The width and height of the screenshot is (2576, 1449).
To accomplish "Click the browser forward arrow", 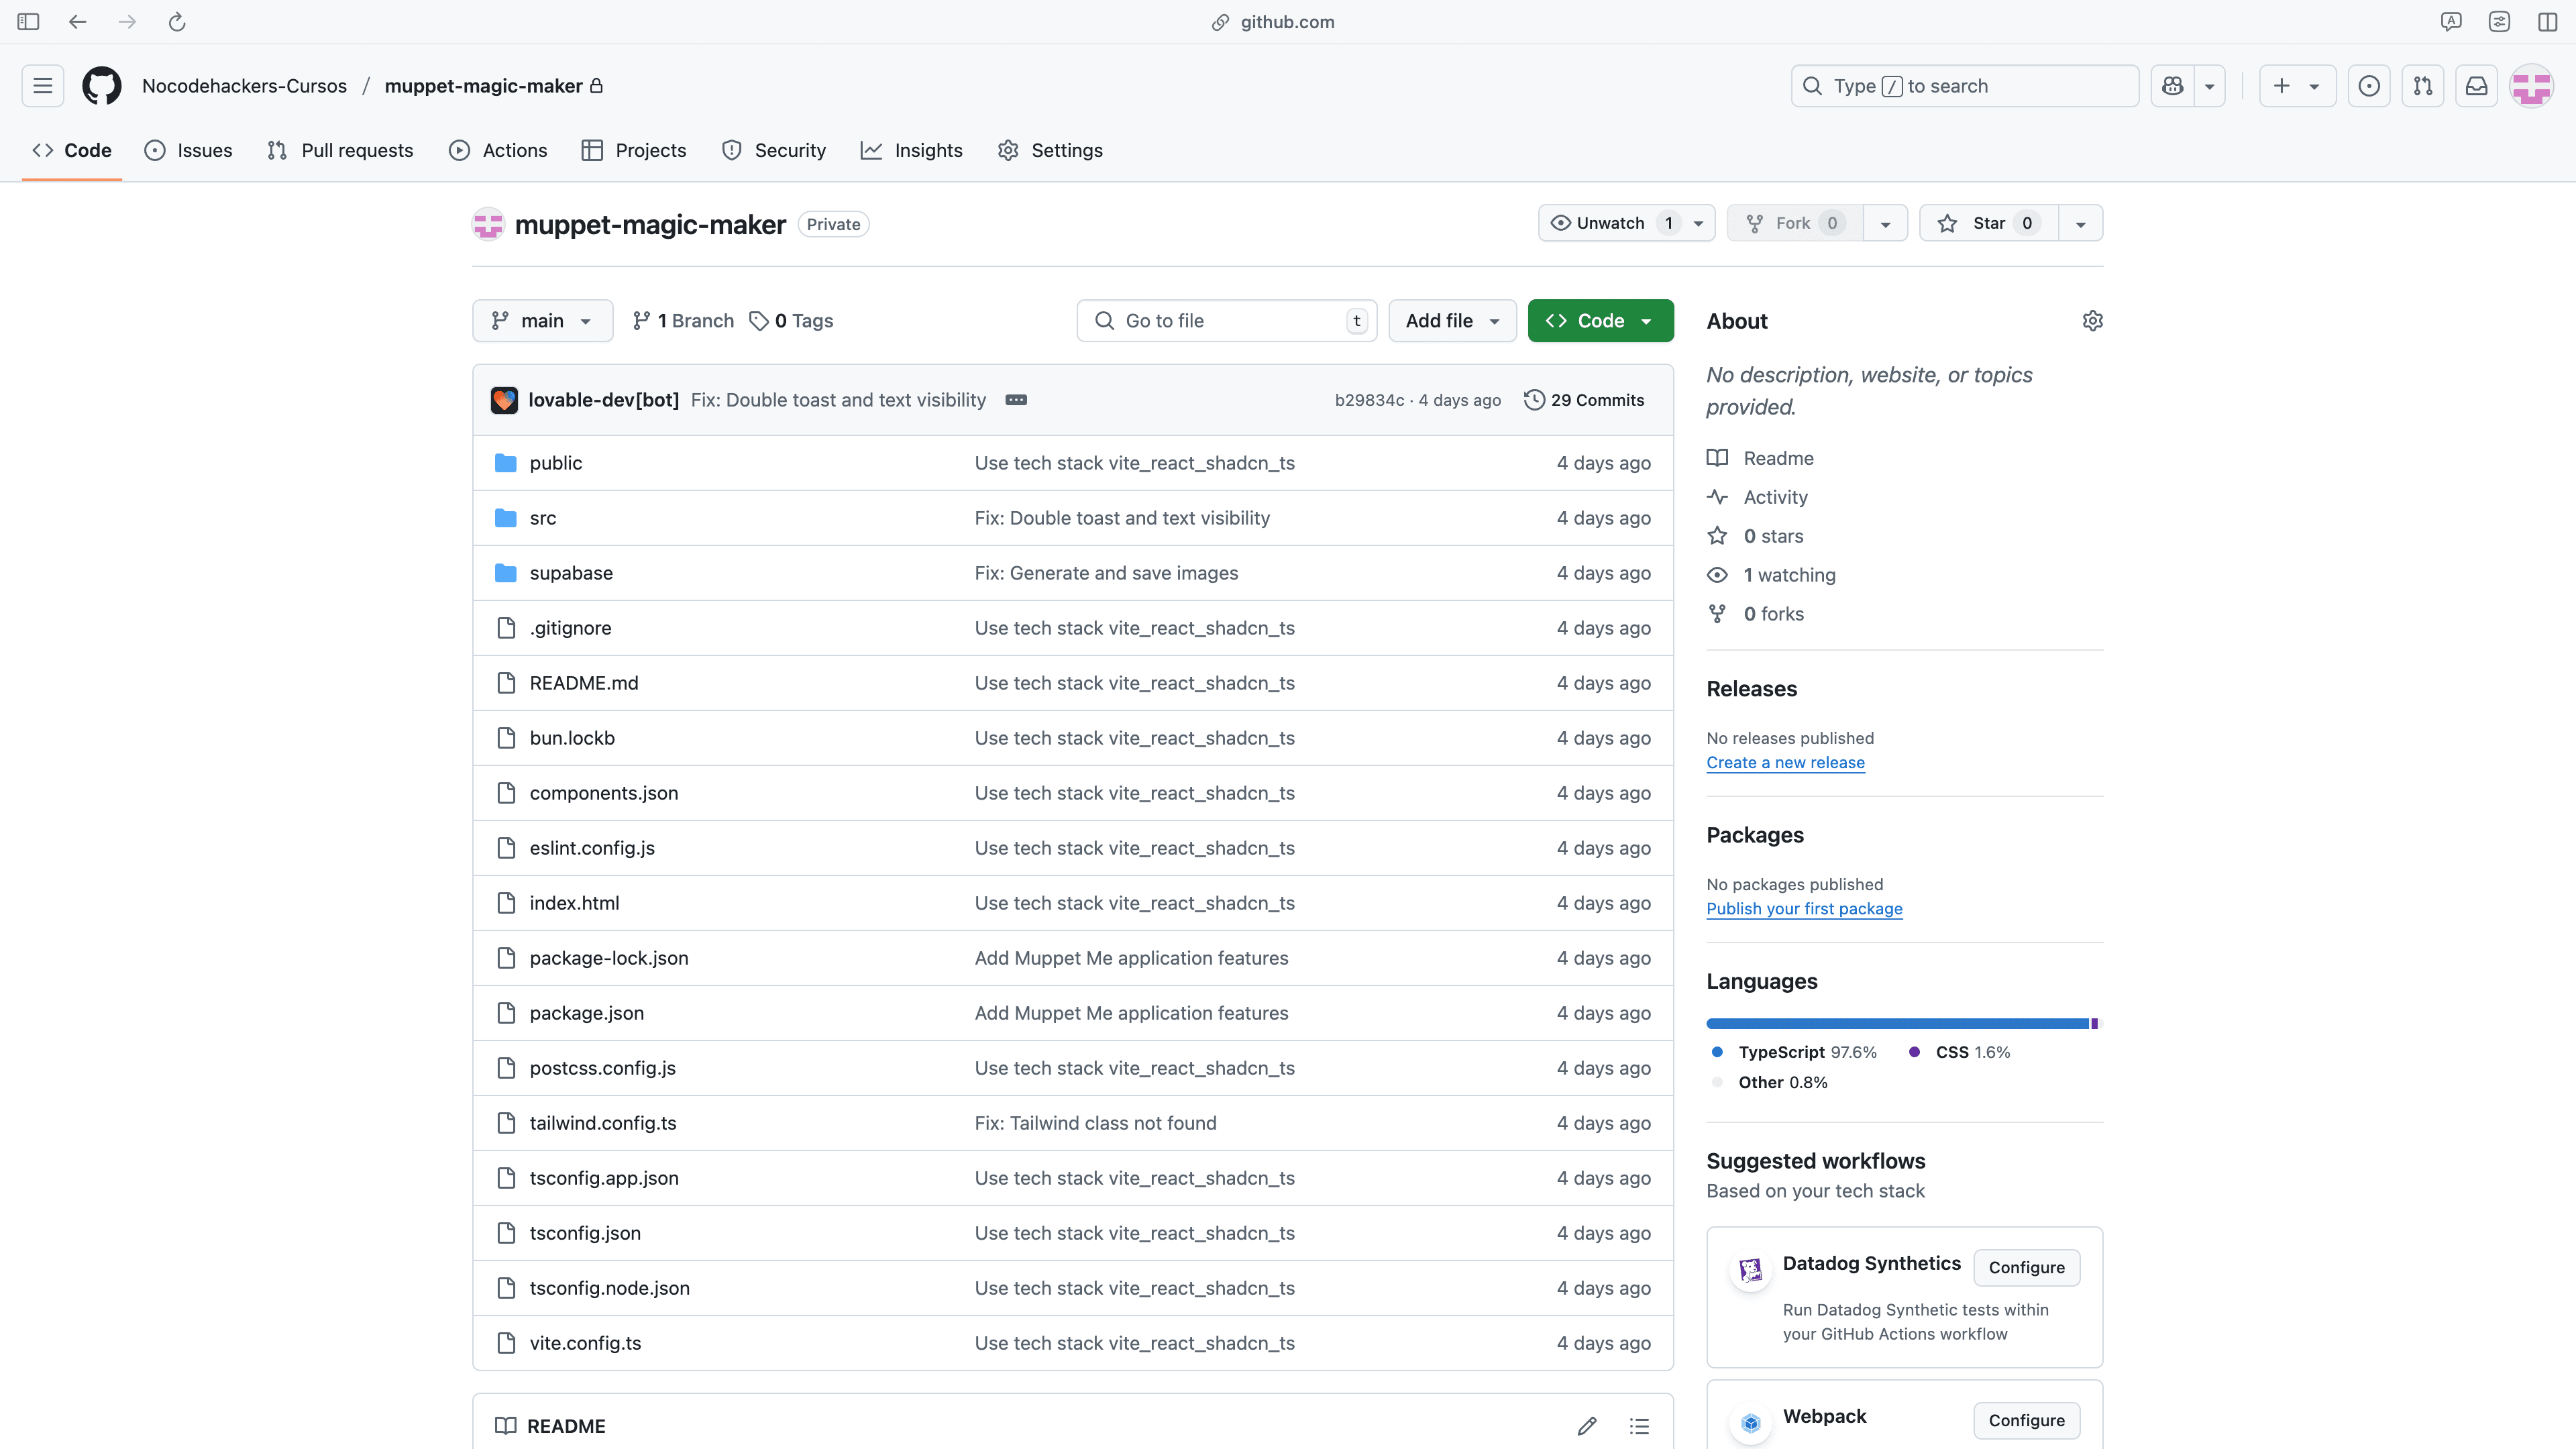I will (x=127, y=22).
